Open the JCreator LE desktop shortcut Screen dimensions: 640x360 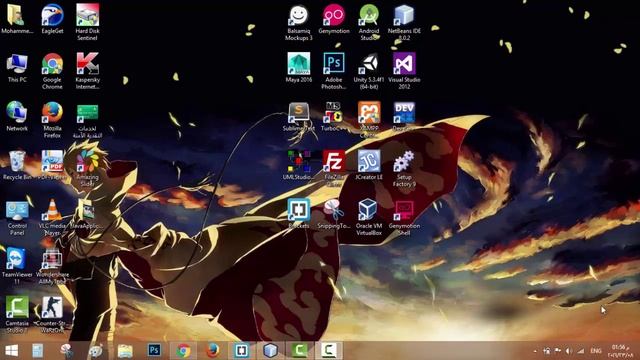[x=369, y=165]
